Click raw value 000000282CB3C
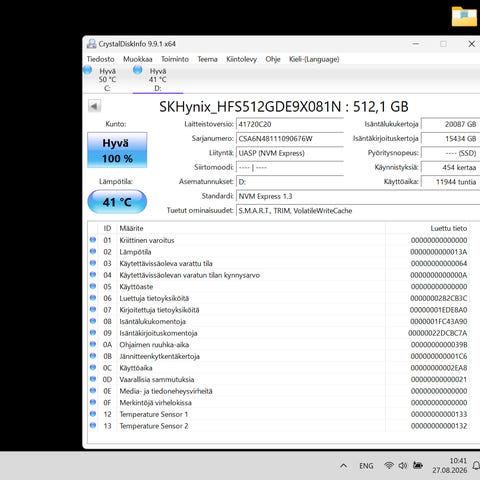Viewport: 480px width, 480px height. pyautogui.click(x=438, y=298)
